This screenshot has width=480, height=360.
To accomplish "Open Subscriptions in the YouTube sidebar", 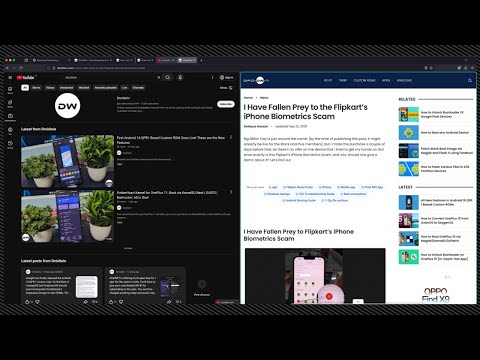I will point(10,117).
